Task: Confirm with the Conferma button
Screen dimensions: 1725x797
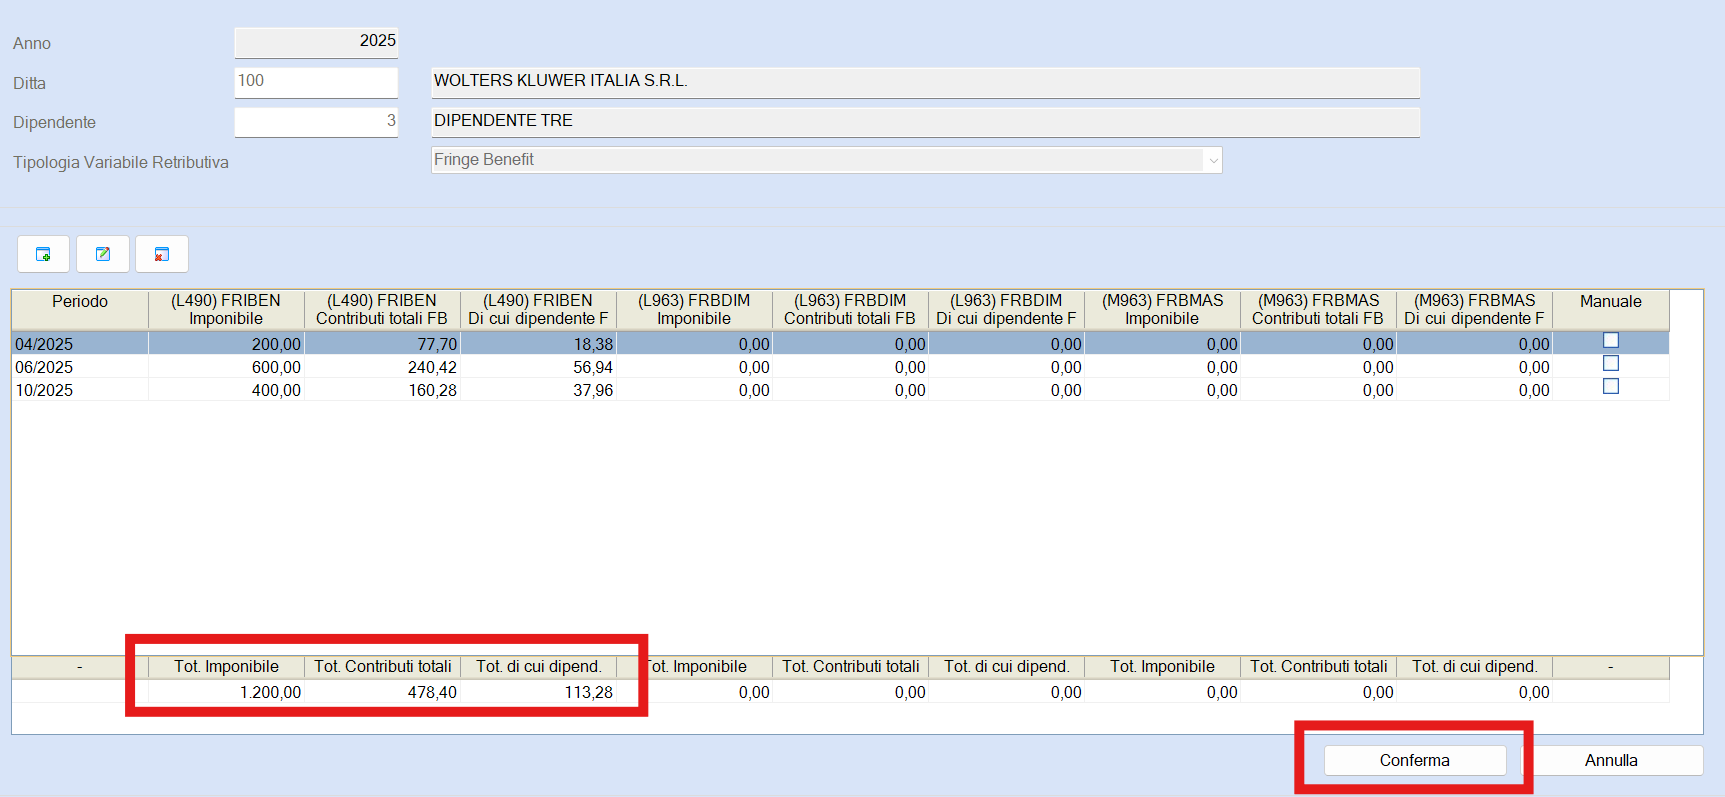Action: (1415, 760)
